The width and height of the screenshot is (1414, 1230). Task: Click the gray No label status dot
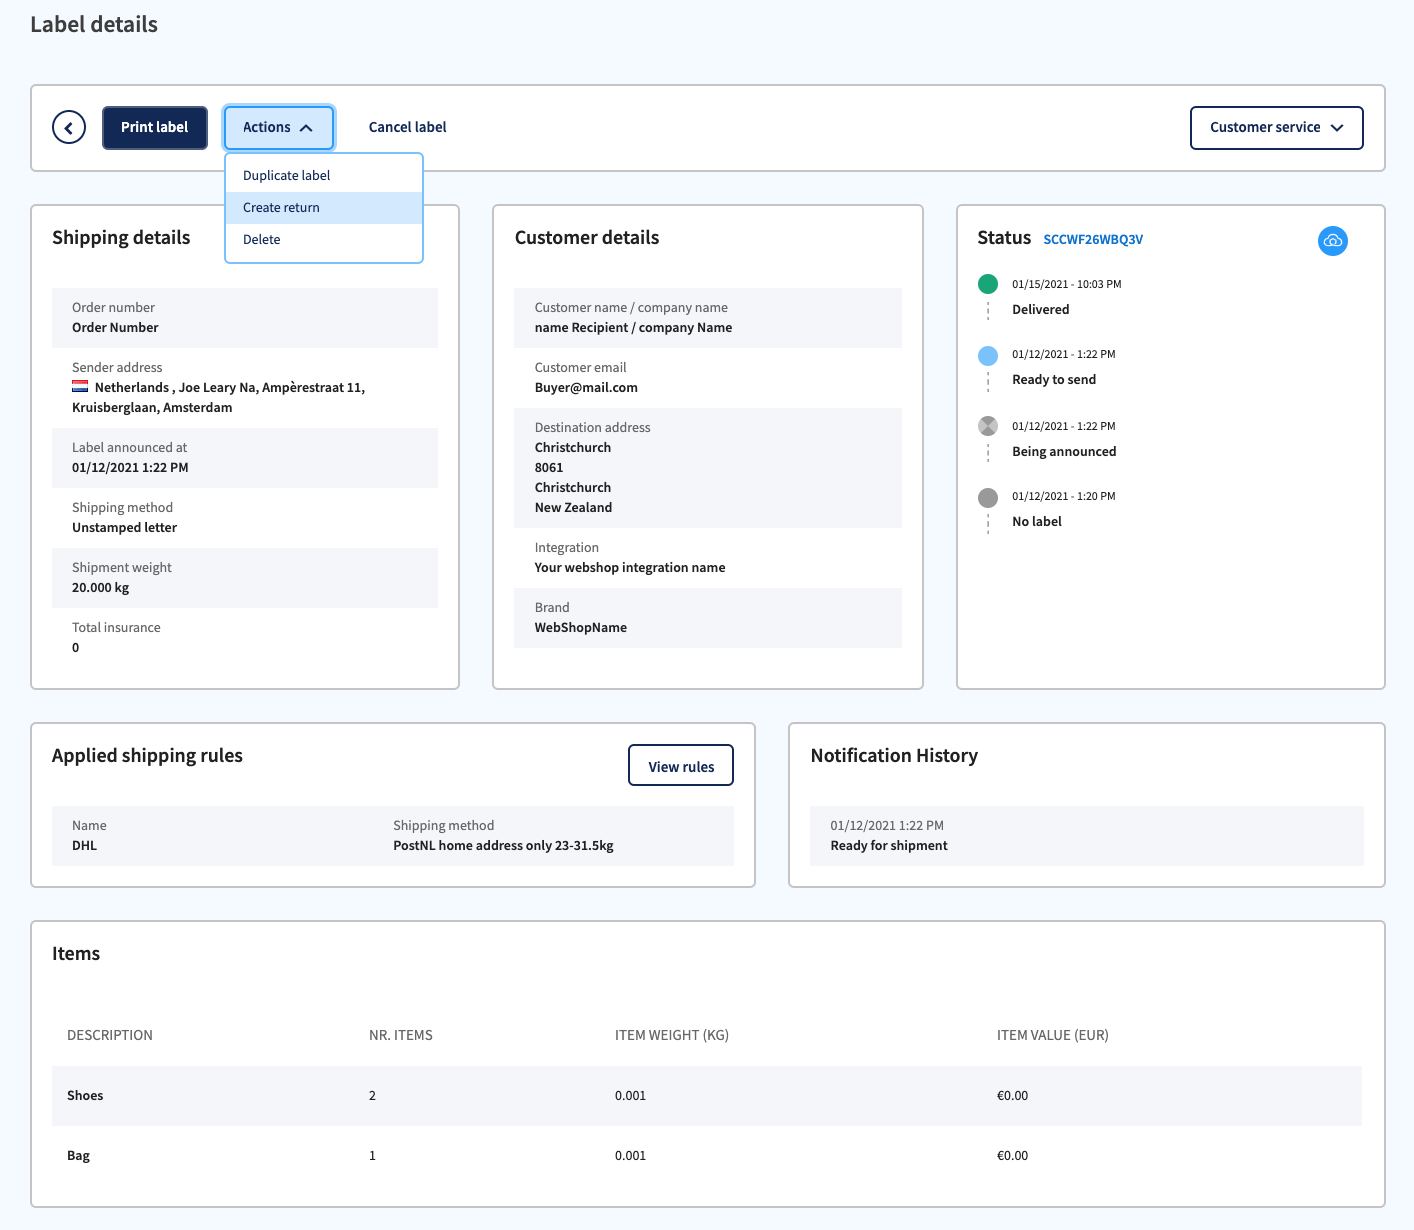[x=988, y=497]
